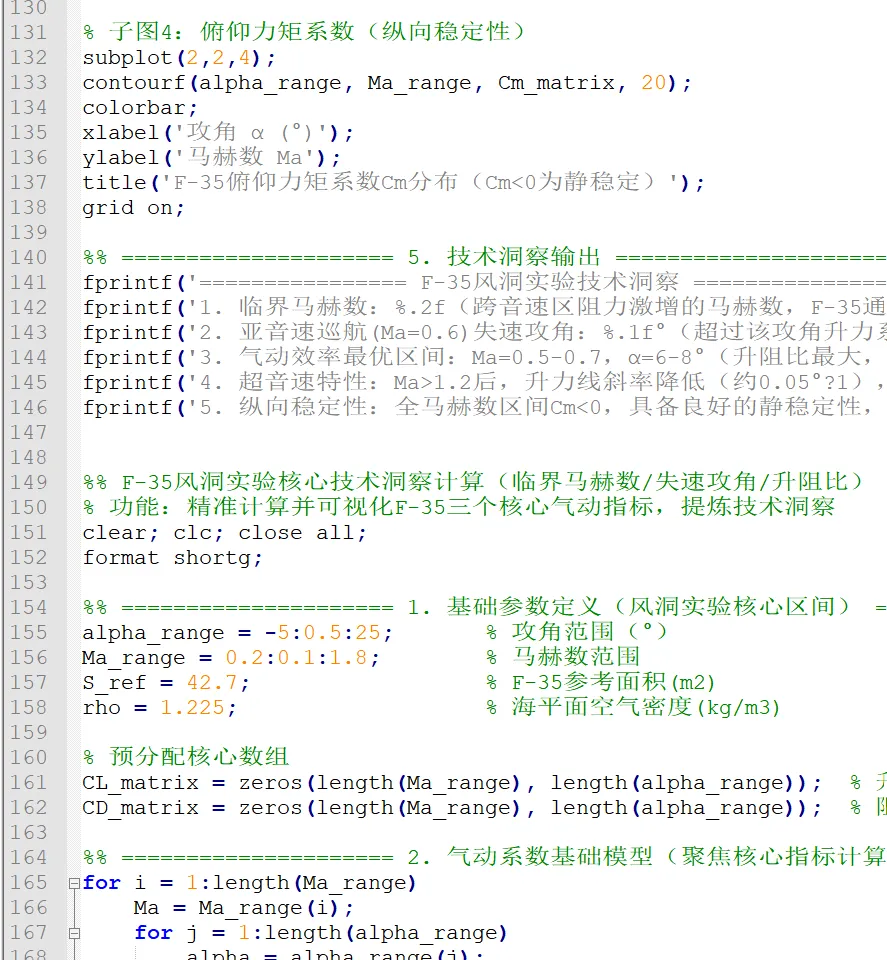Screen dimensions: 887x960
Task: Click the 'for j = 1:length(alpha_range)' line
Action: pyautogui.click(x=321, y=933)
